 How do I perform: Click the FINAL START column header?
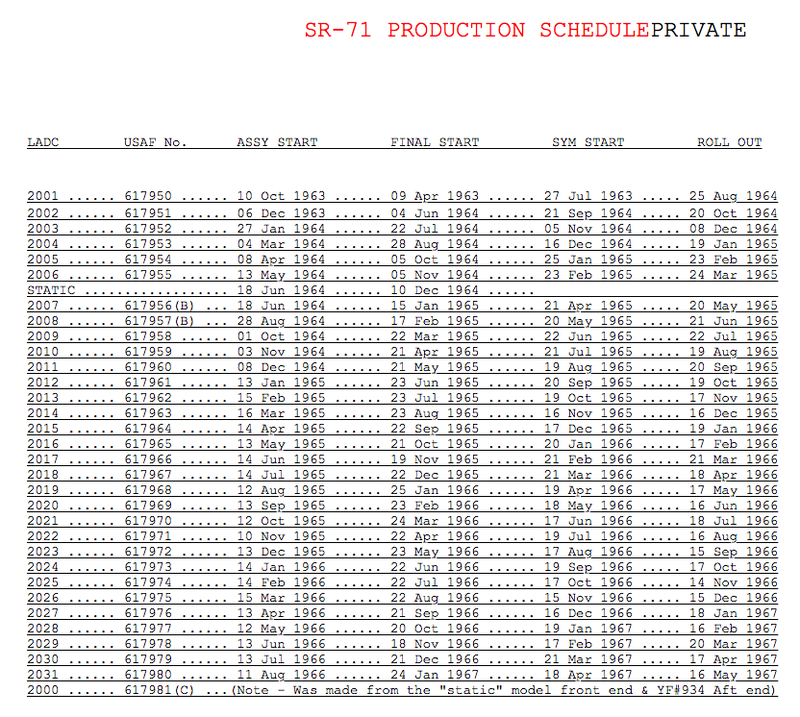tap(435, 142)
